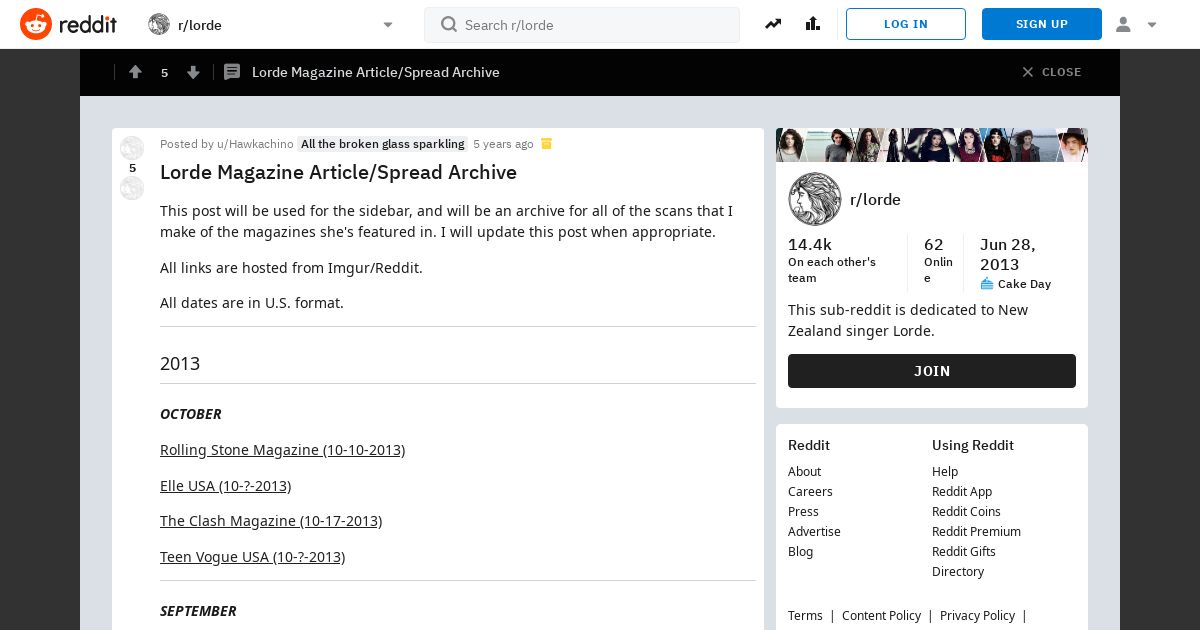Screen dimensions: 1200x630
Task: Upvote the post in the black bar
Action: pos(135,72)
